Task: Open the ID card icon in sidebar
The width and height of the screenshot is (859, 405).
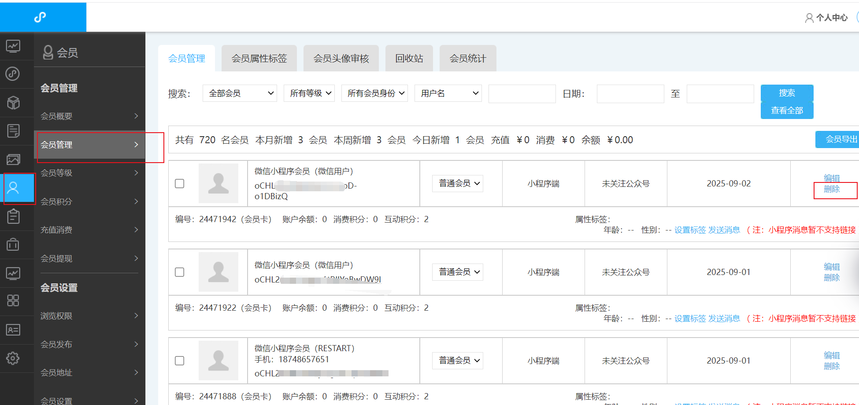Action: 13,329
